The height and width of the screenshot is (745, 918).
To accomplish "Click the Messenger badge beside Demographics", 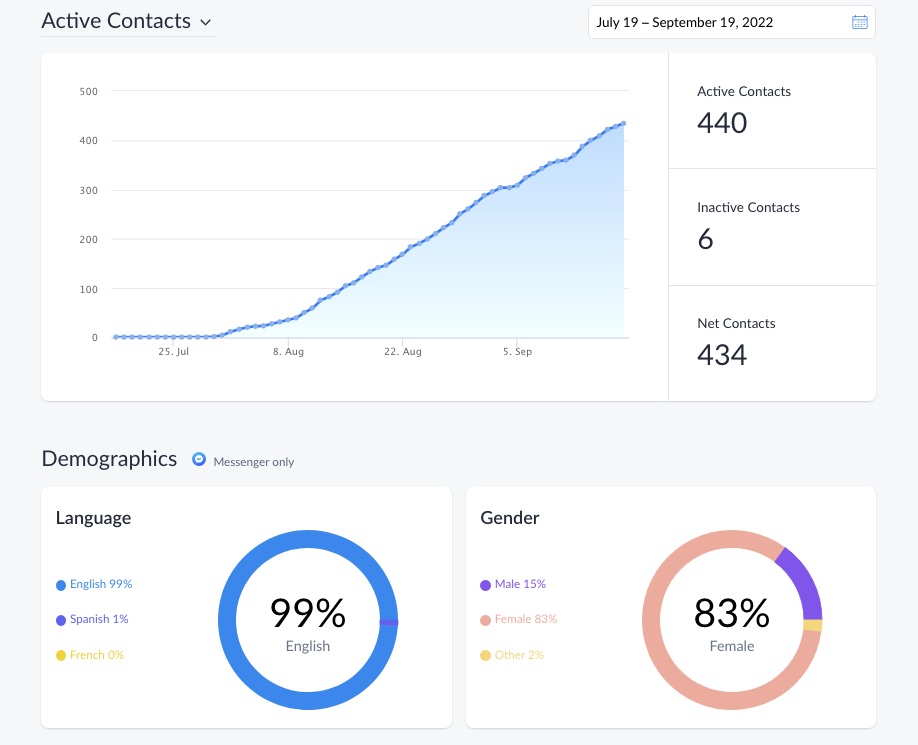I will [x=199, y=459].
